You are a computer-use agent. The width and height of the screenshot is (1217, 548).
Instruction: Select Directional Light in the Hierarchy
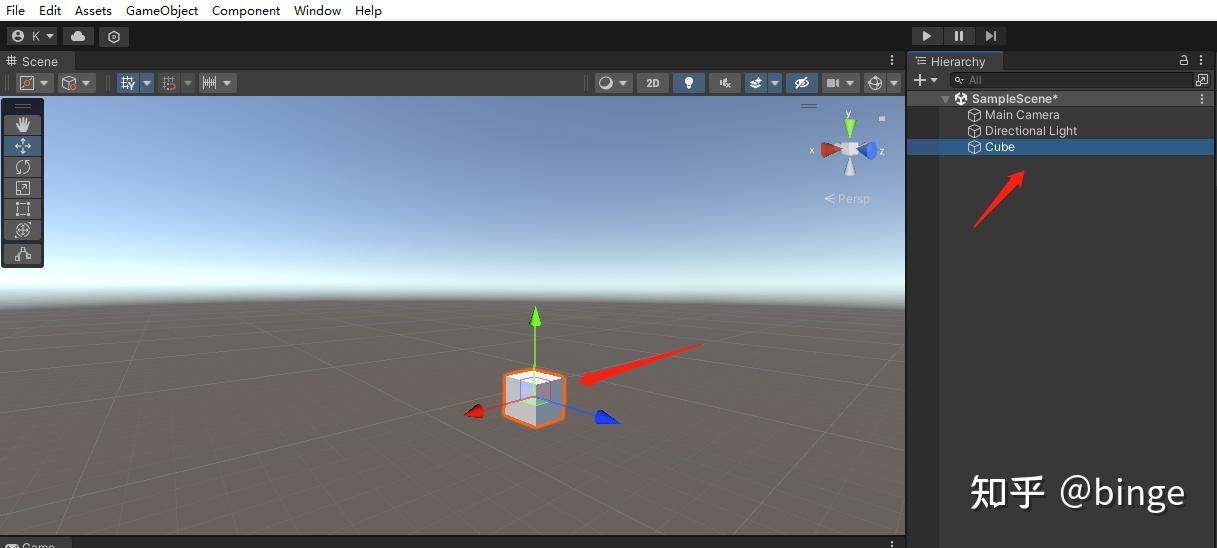click(x=1031, y=131)
